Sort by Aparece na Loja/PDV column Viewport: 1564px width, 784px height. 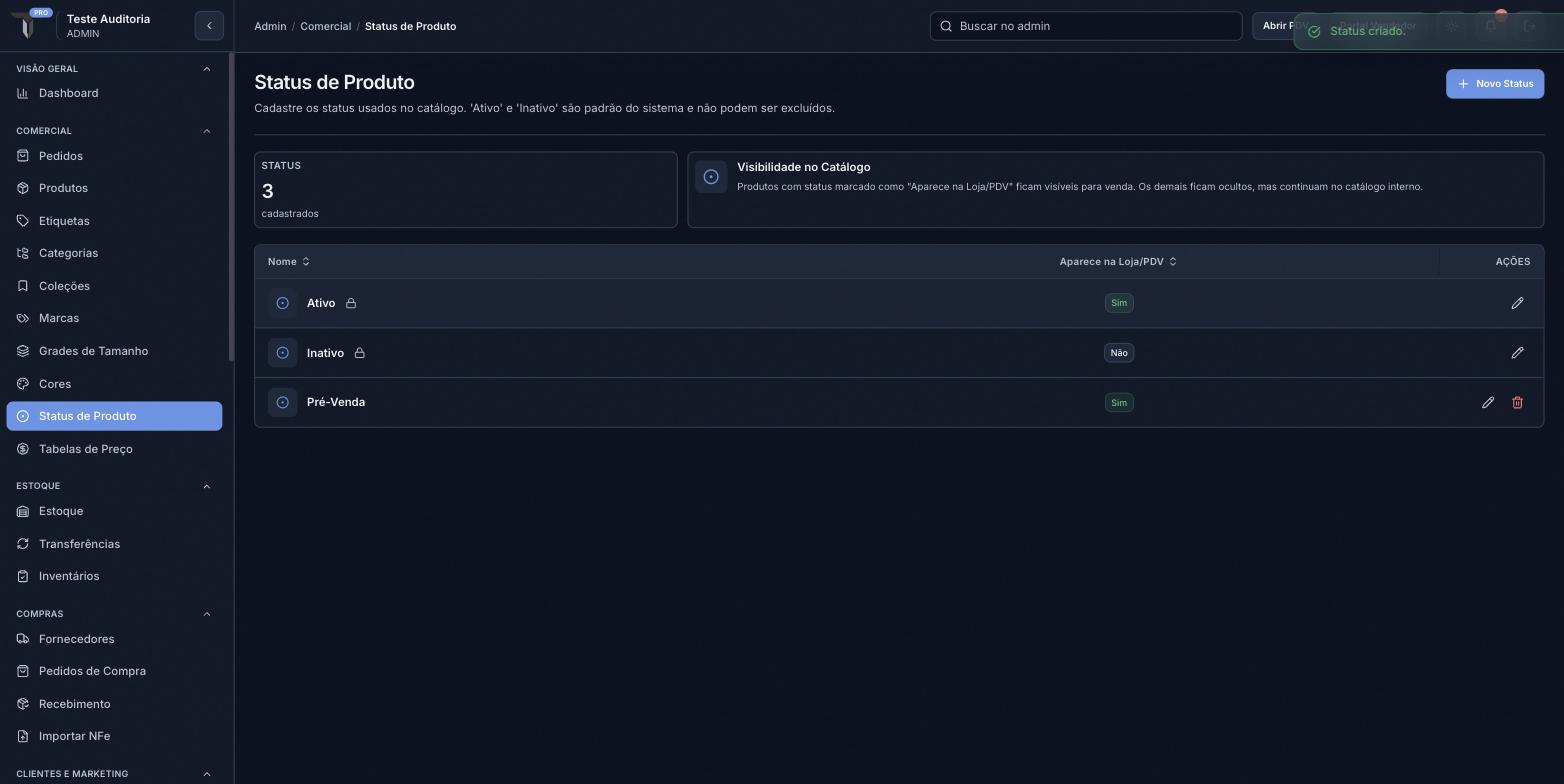tap(1118, 262)
